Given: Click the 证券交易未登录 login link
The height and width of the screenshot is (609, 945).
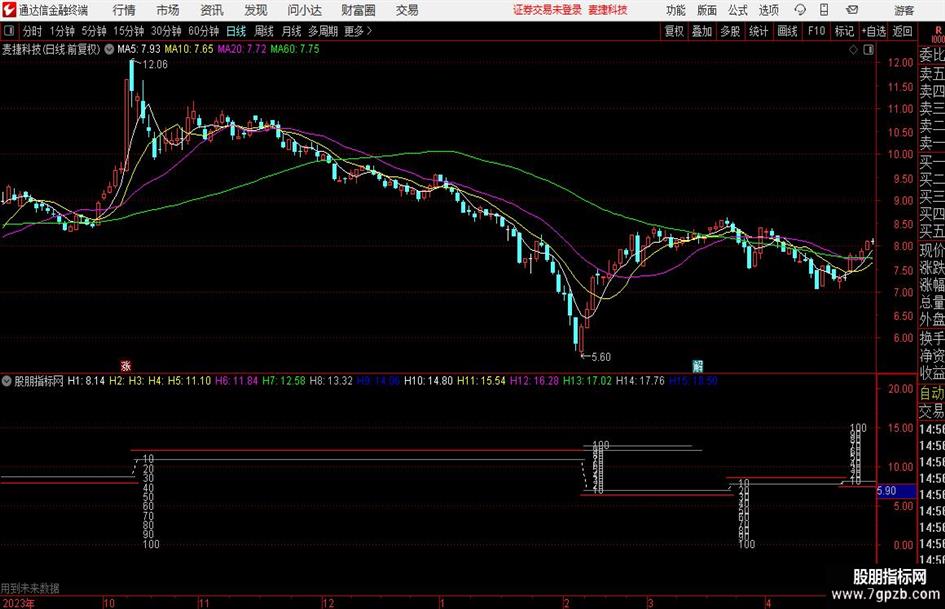Looking at the screenshot, I should pos(547,10).
